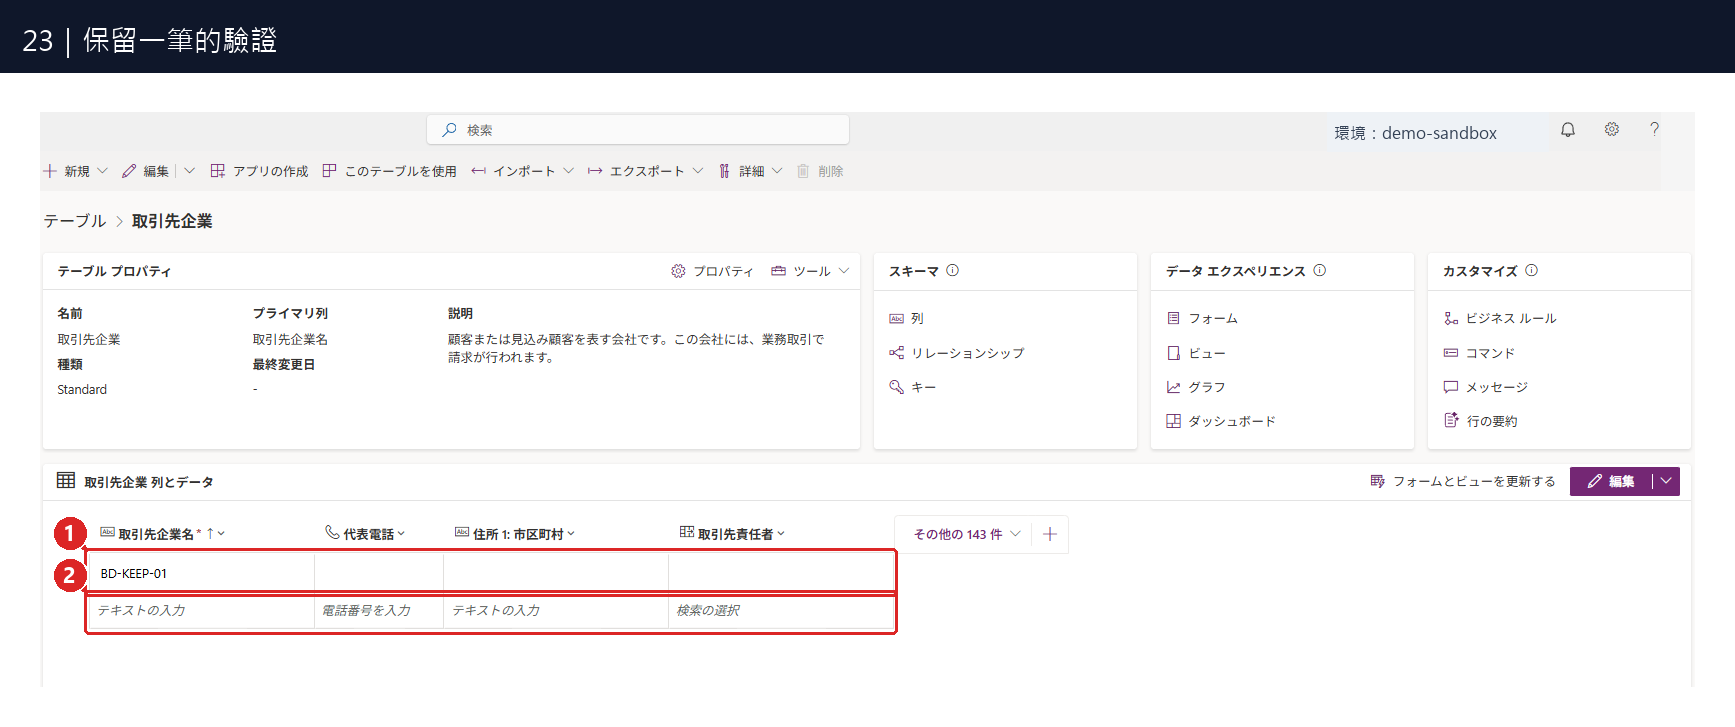Click the 新規 plus icon
The width and height of the screenshot is (1735, 727).
click(50, 171)
